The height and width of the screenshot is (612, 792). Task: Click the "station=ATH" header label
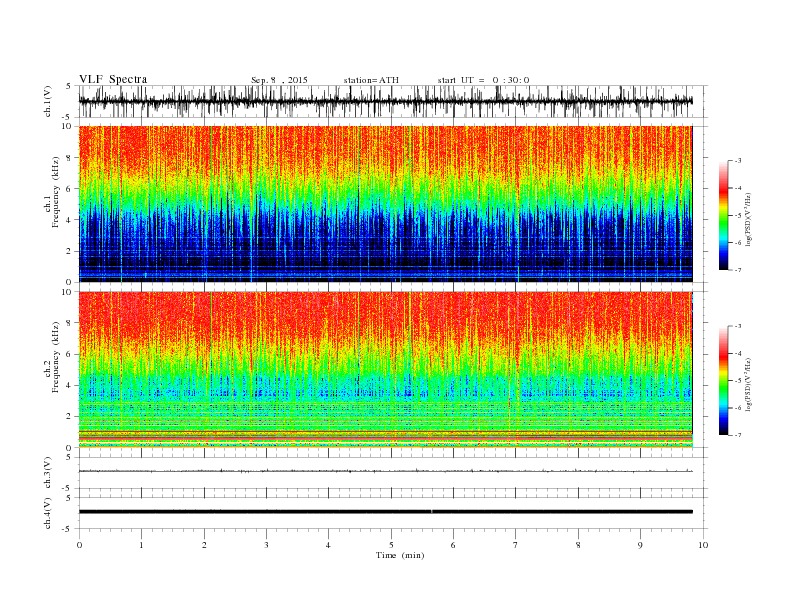pyautogui.click(x=371, y=80)
